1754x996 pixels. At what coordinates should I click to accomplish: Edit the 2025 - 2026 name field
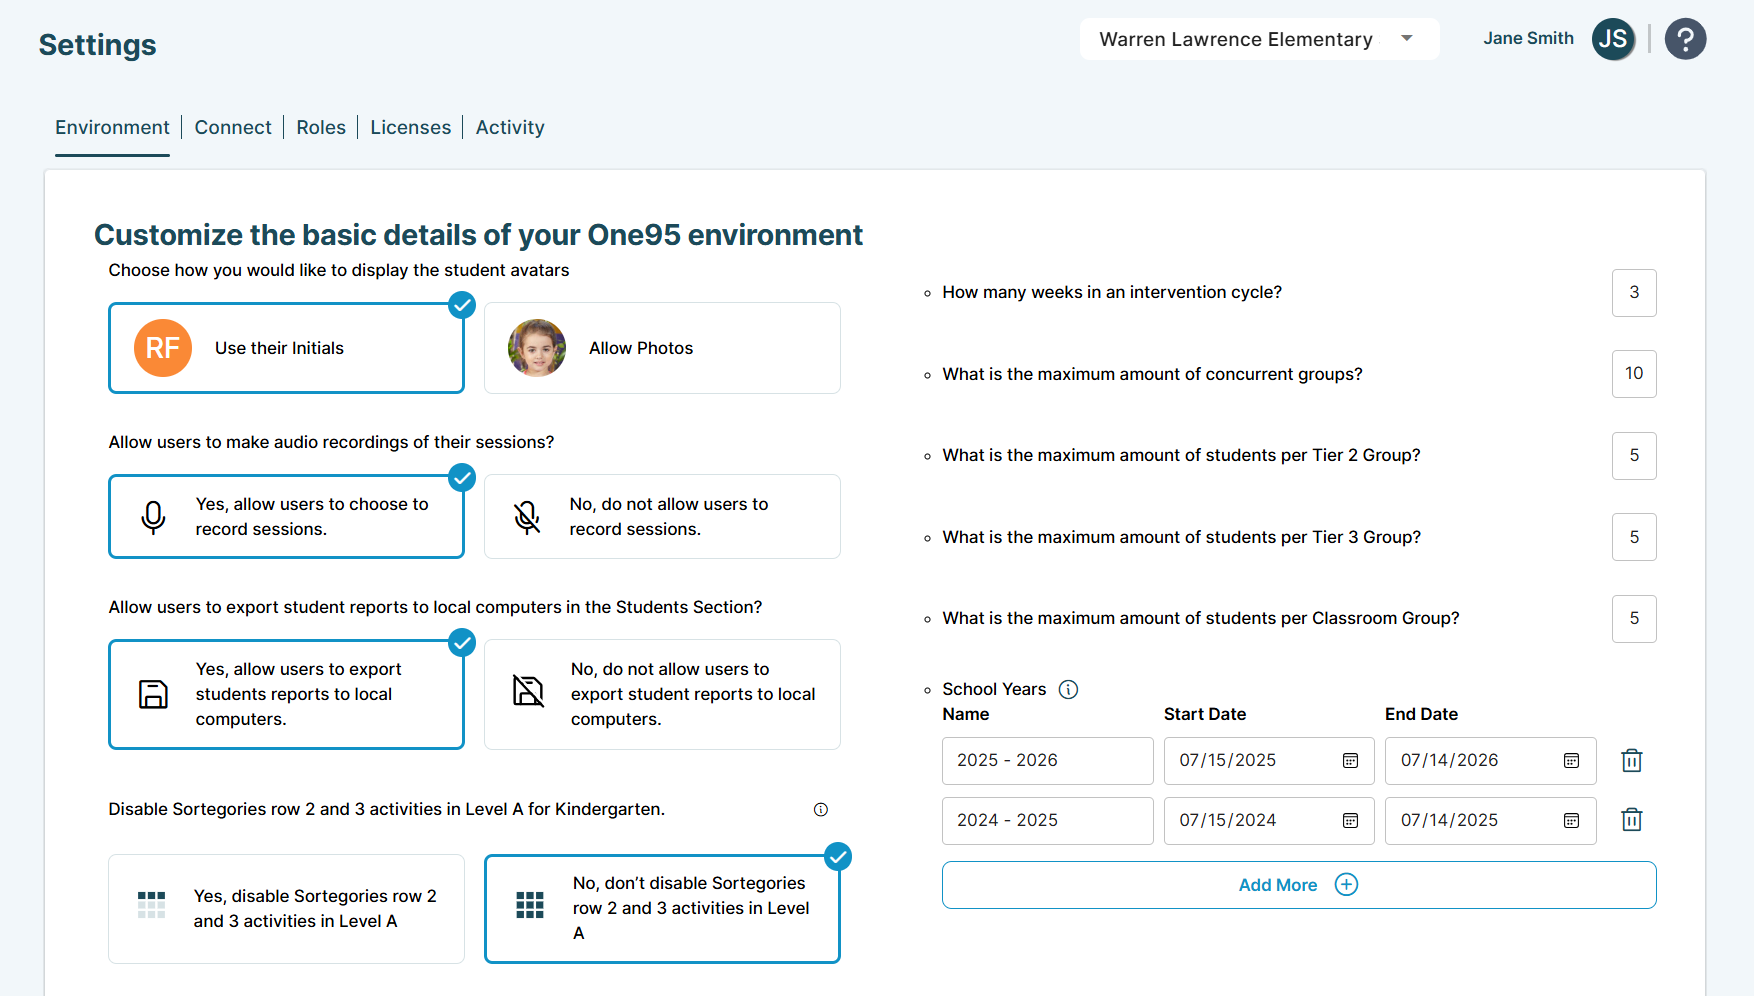tap(1048, 761)
